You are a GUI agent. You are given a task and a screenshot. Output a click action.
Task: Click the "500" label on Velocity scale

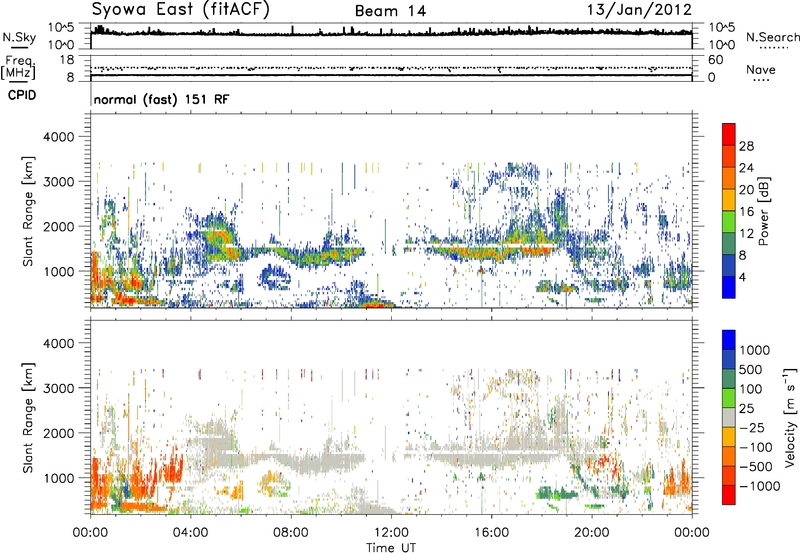click(x=751, y=369)
